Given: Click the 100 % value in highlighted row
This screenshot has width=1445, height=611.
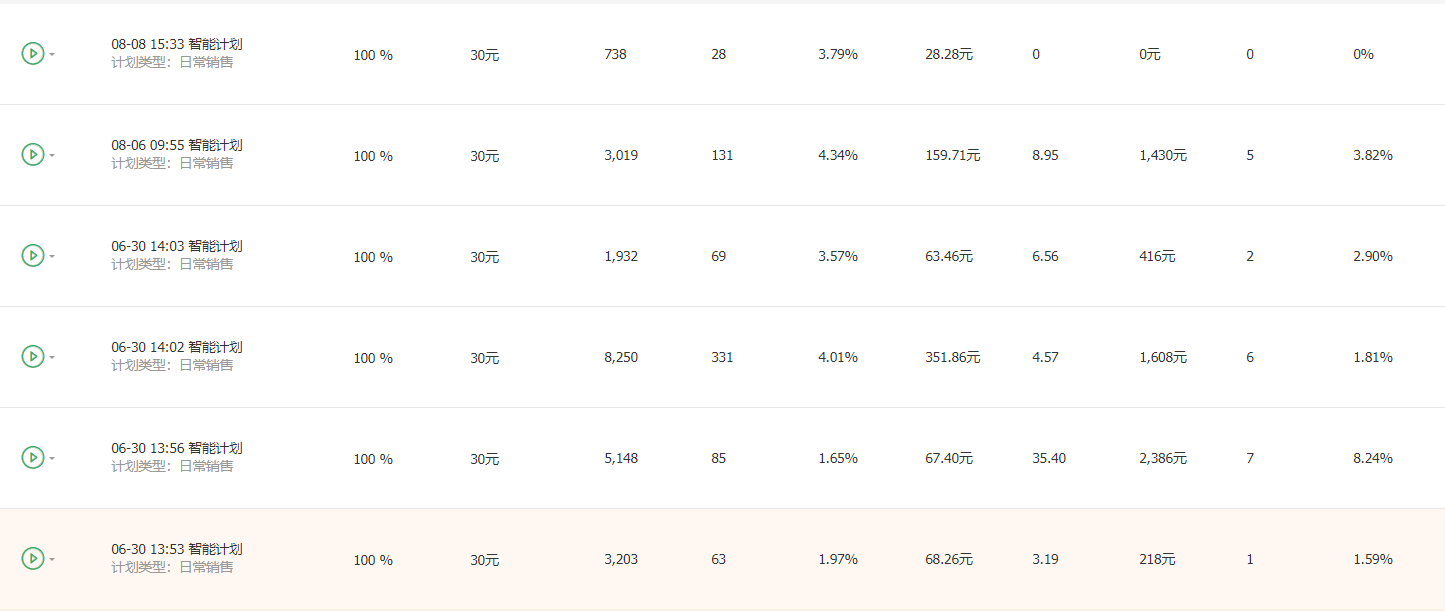Looking at the screenshot, I should 373,560.
